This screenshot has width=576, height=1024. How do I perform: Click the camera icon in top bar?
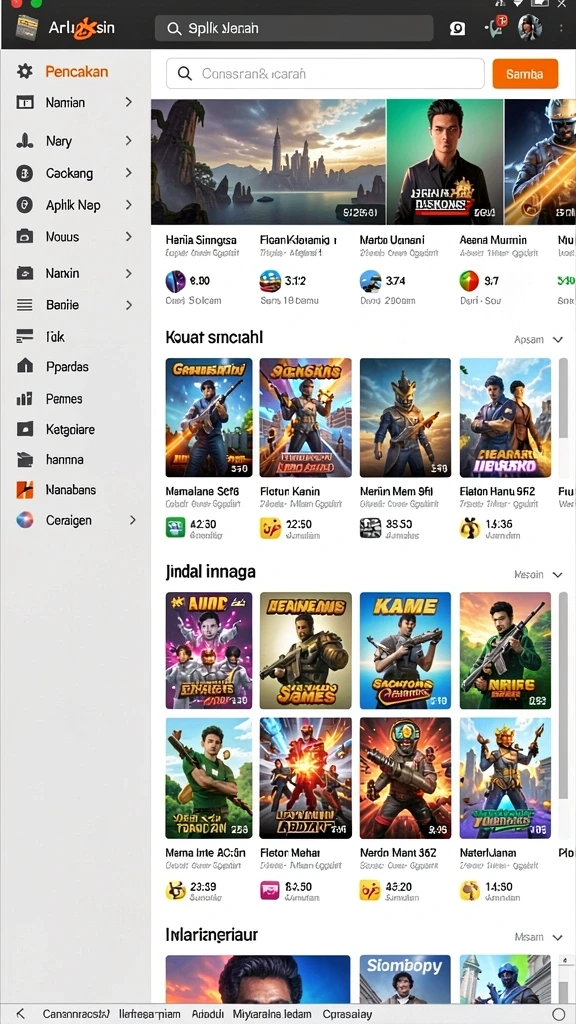pyautogui.click(x=458, y=29)
